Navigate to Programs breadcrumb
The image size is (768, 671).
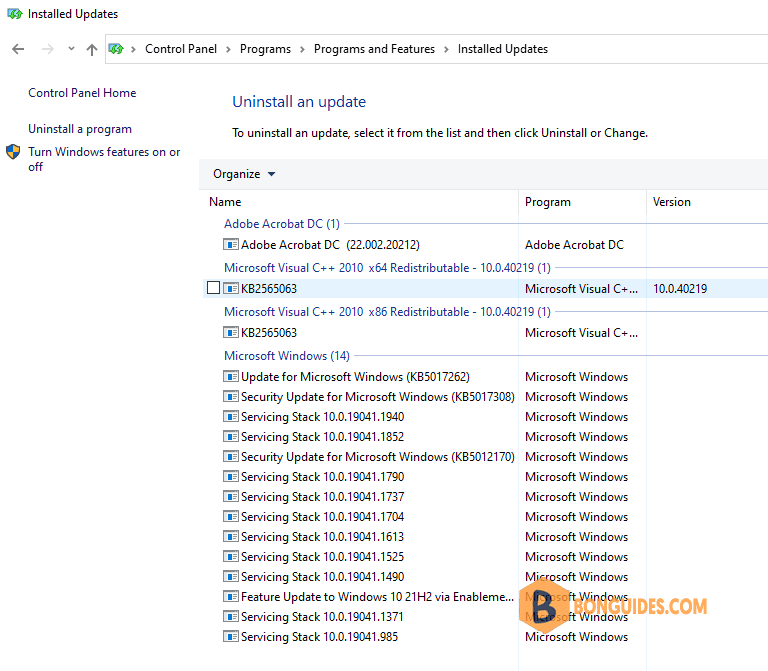pos(265,49)
